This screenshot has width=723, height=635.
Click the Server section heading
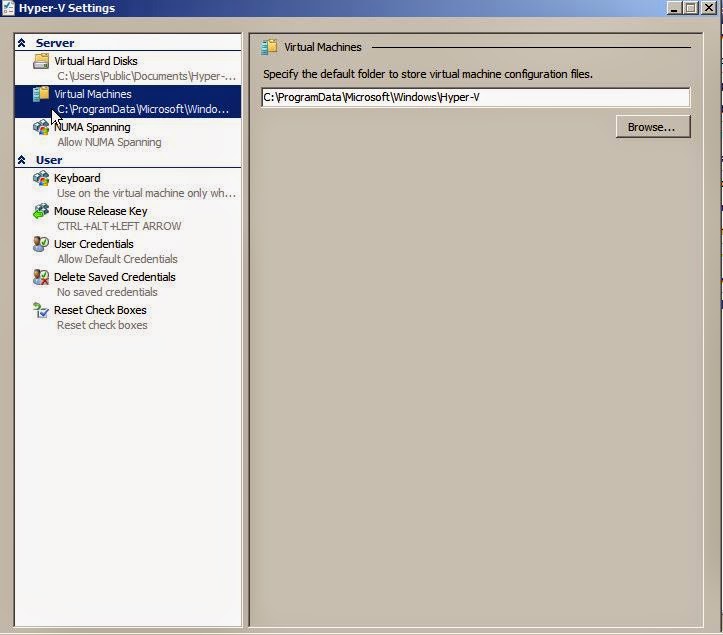tap(55, 43)
